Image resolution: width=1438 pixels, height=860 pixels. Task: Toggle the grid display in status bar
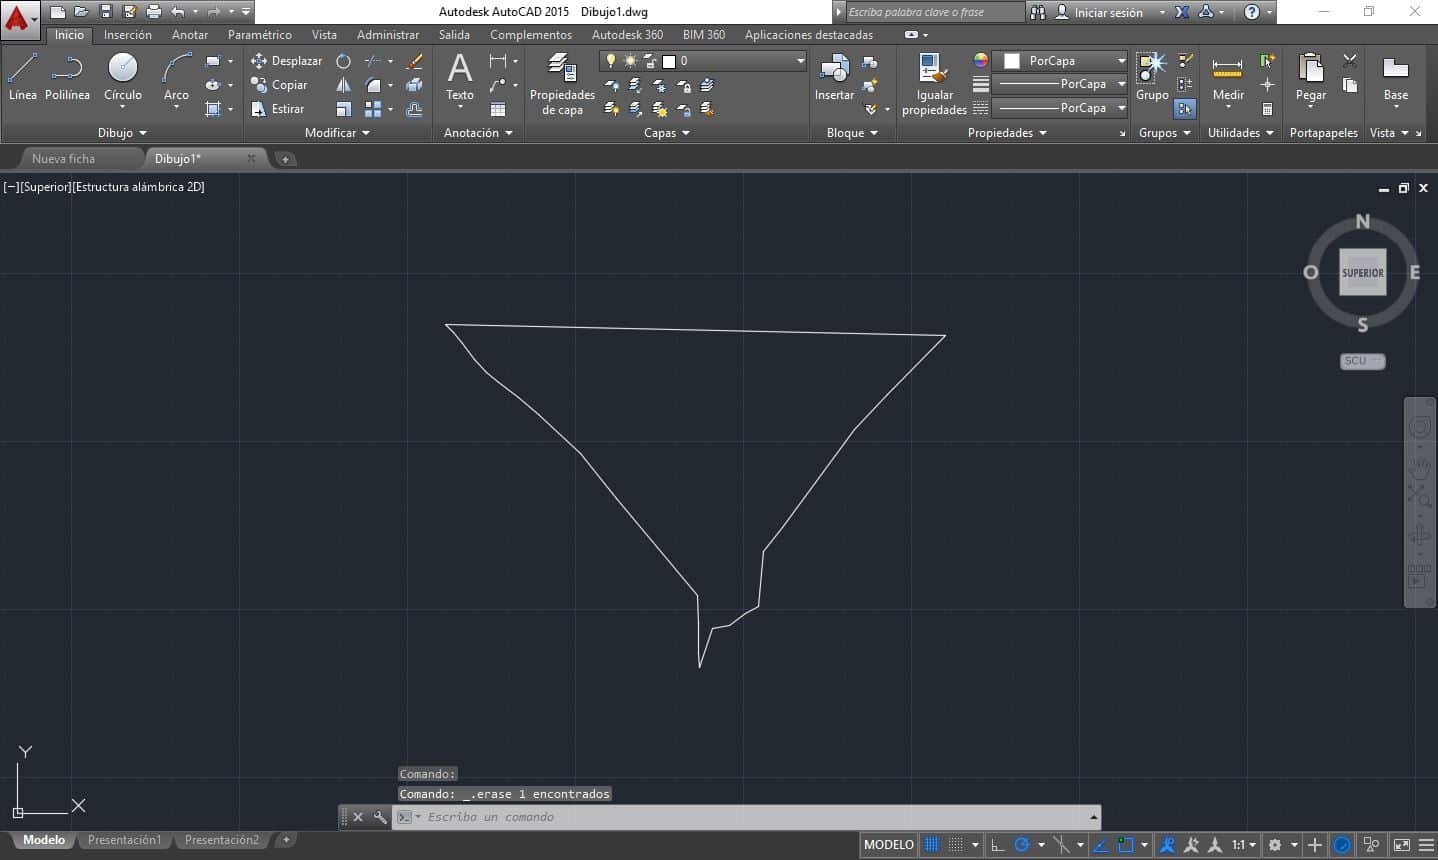coord(931,845)
